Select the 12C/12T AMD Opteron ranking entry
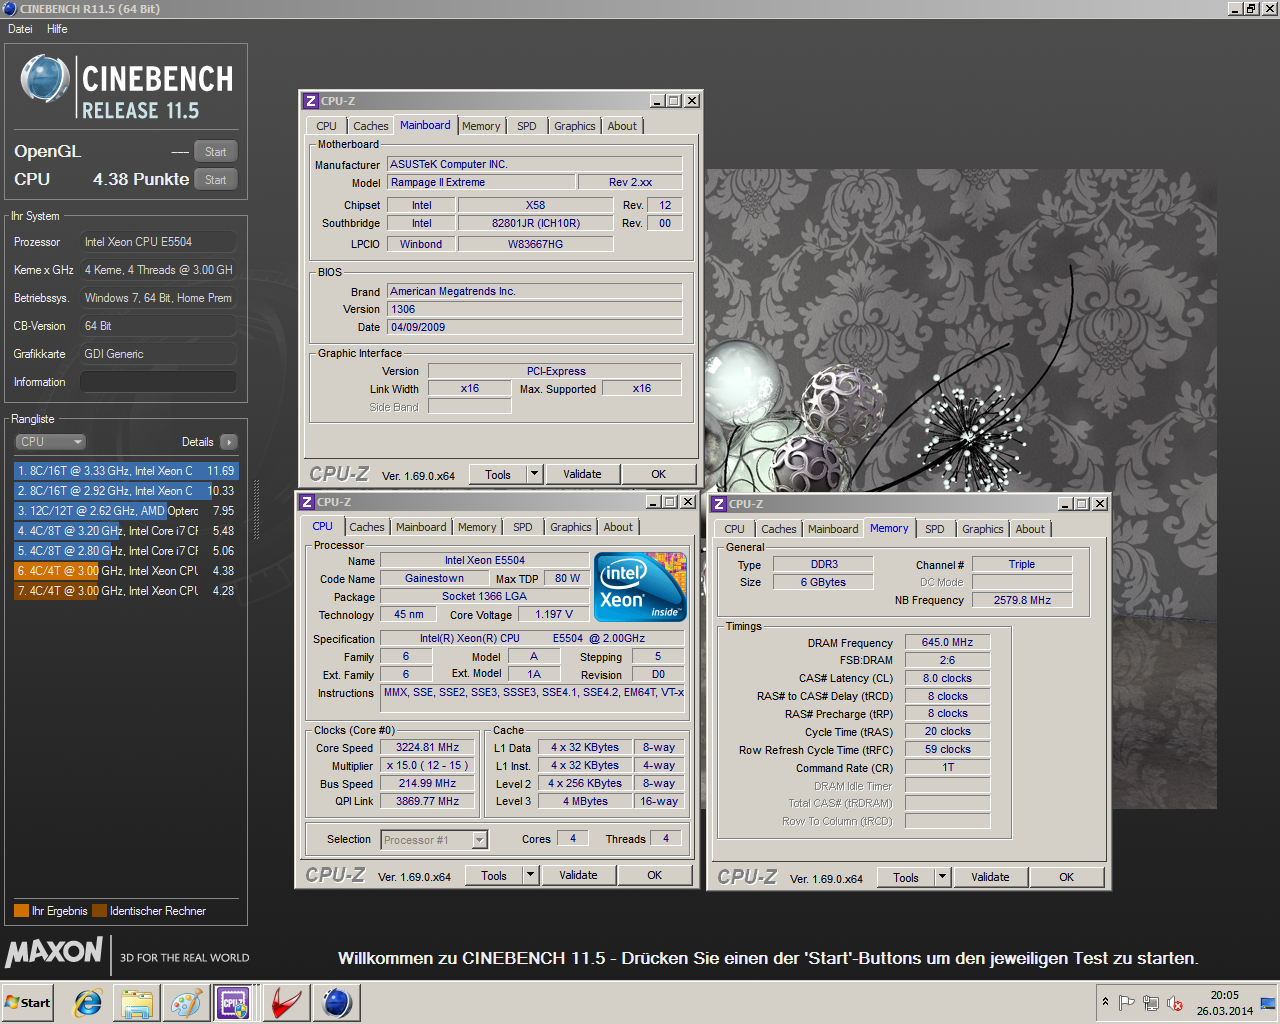Viewport: 1280px width, 1024px height. pos(126,511)
